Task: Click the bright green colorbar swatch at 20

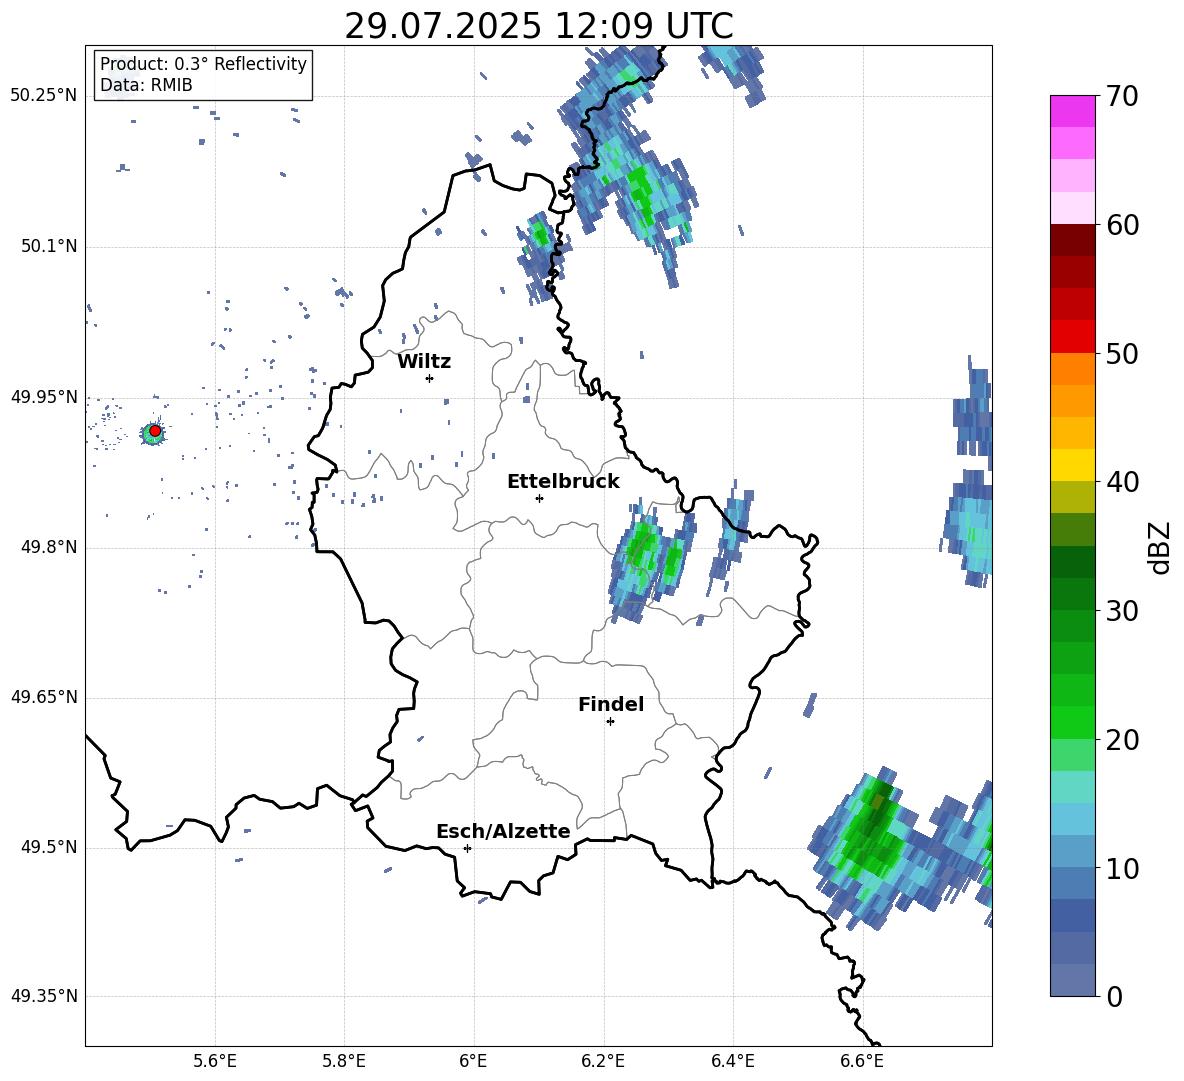Action: point(1072,722)
